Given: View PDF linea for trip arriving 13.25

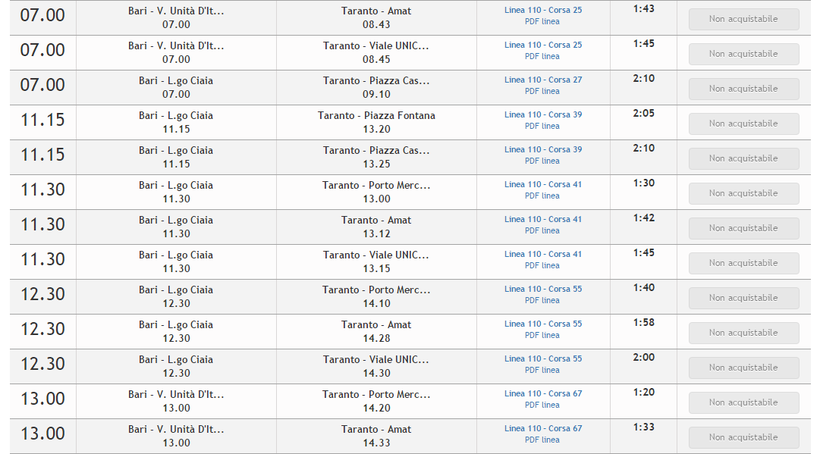Looking at the screenshot, I should tap(542, 161).
